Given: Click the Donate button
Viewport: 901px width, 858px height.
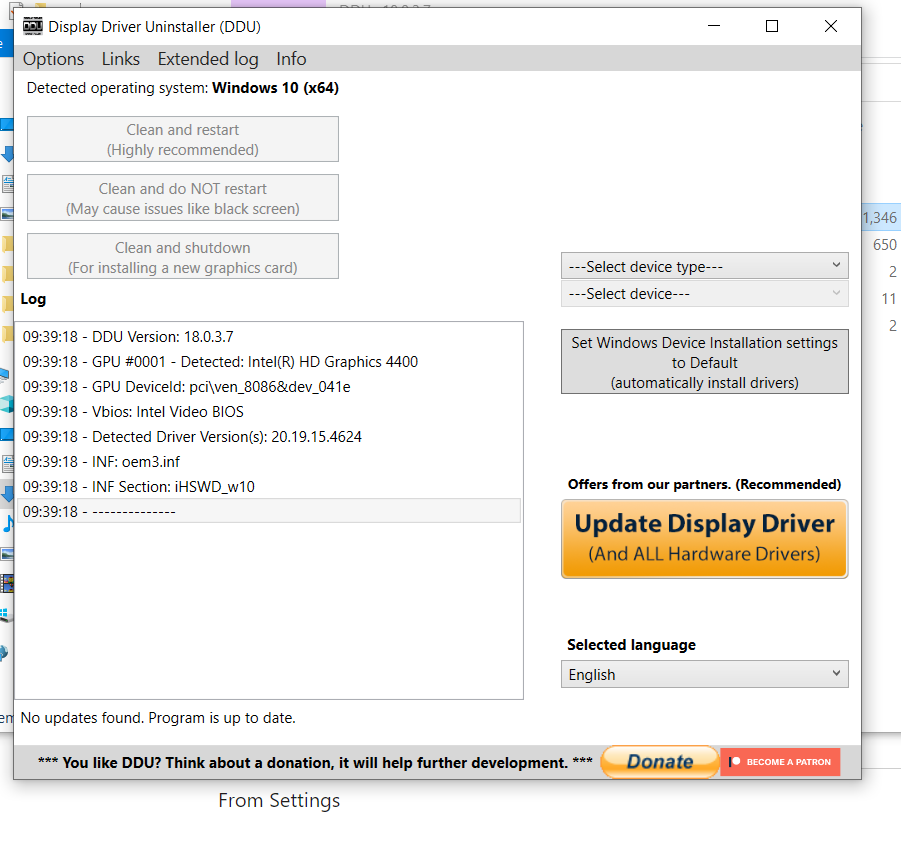Looking at the screenshot, I should click(x=660, y=762).
